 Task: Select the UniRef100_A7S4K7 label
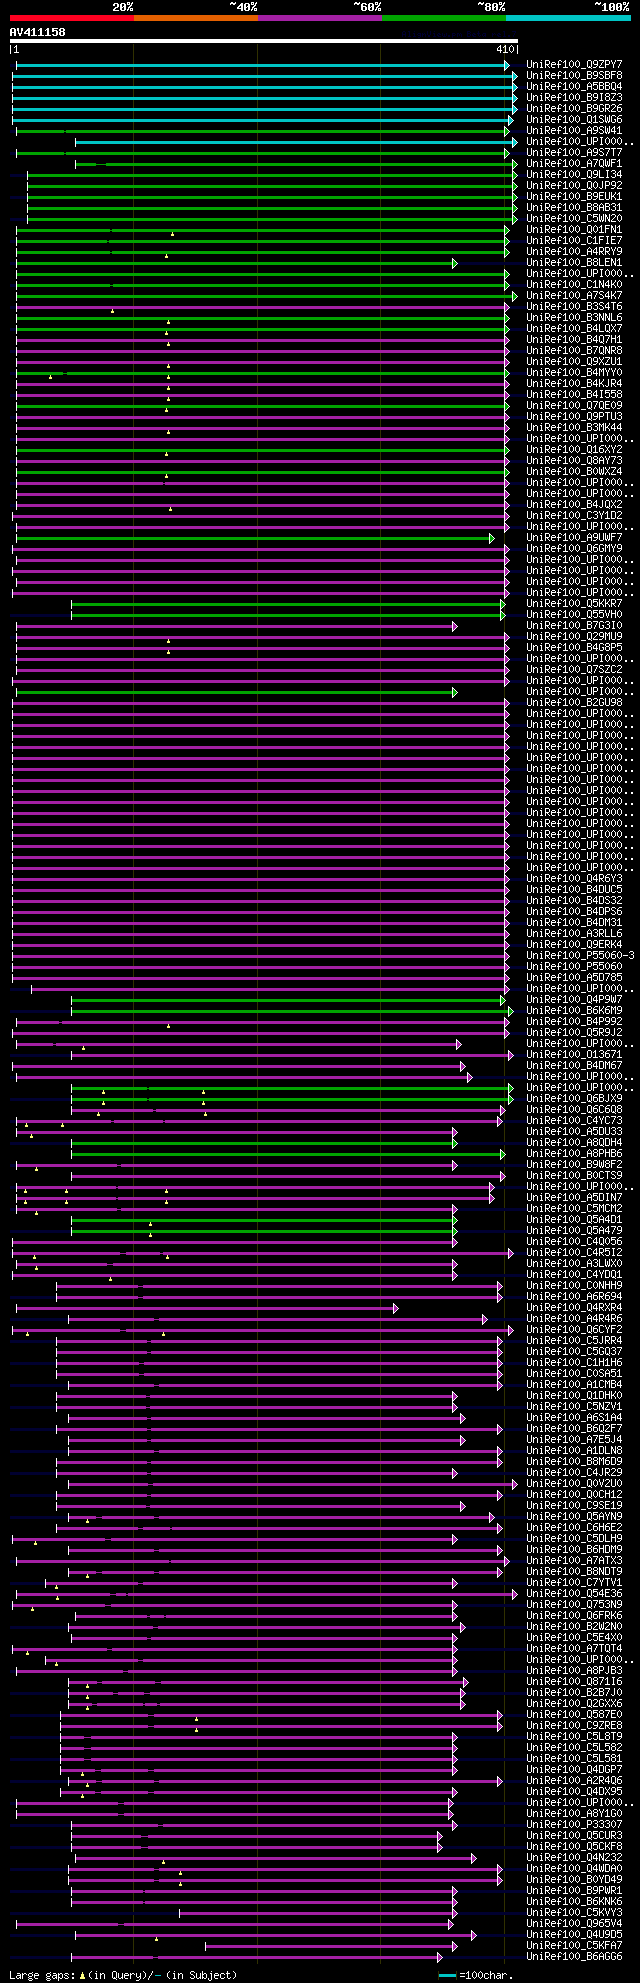pos(574,296)
